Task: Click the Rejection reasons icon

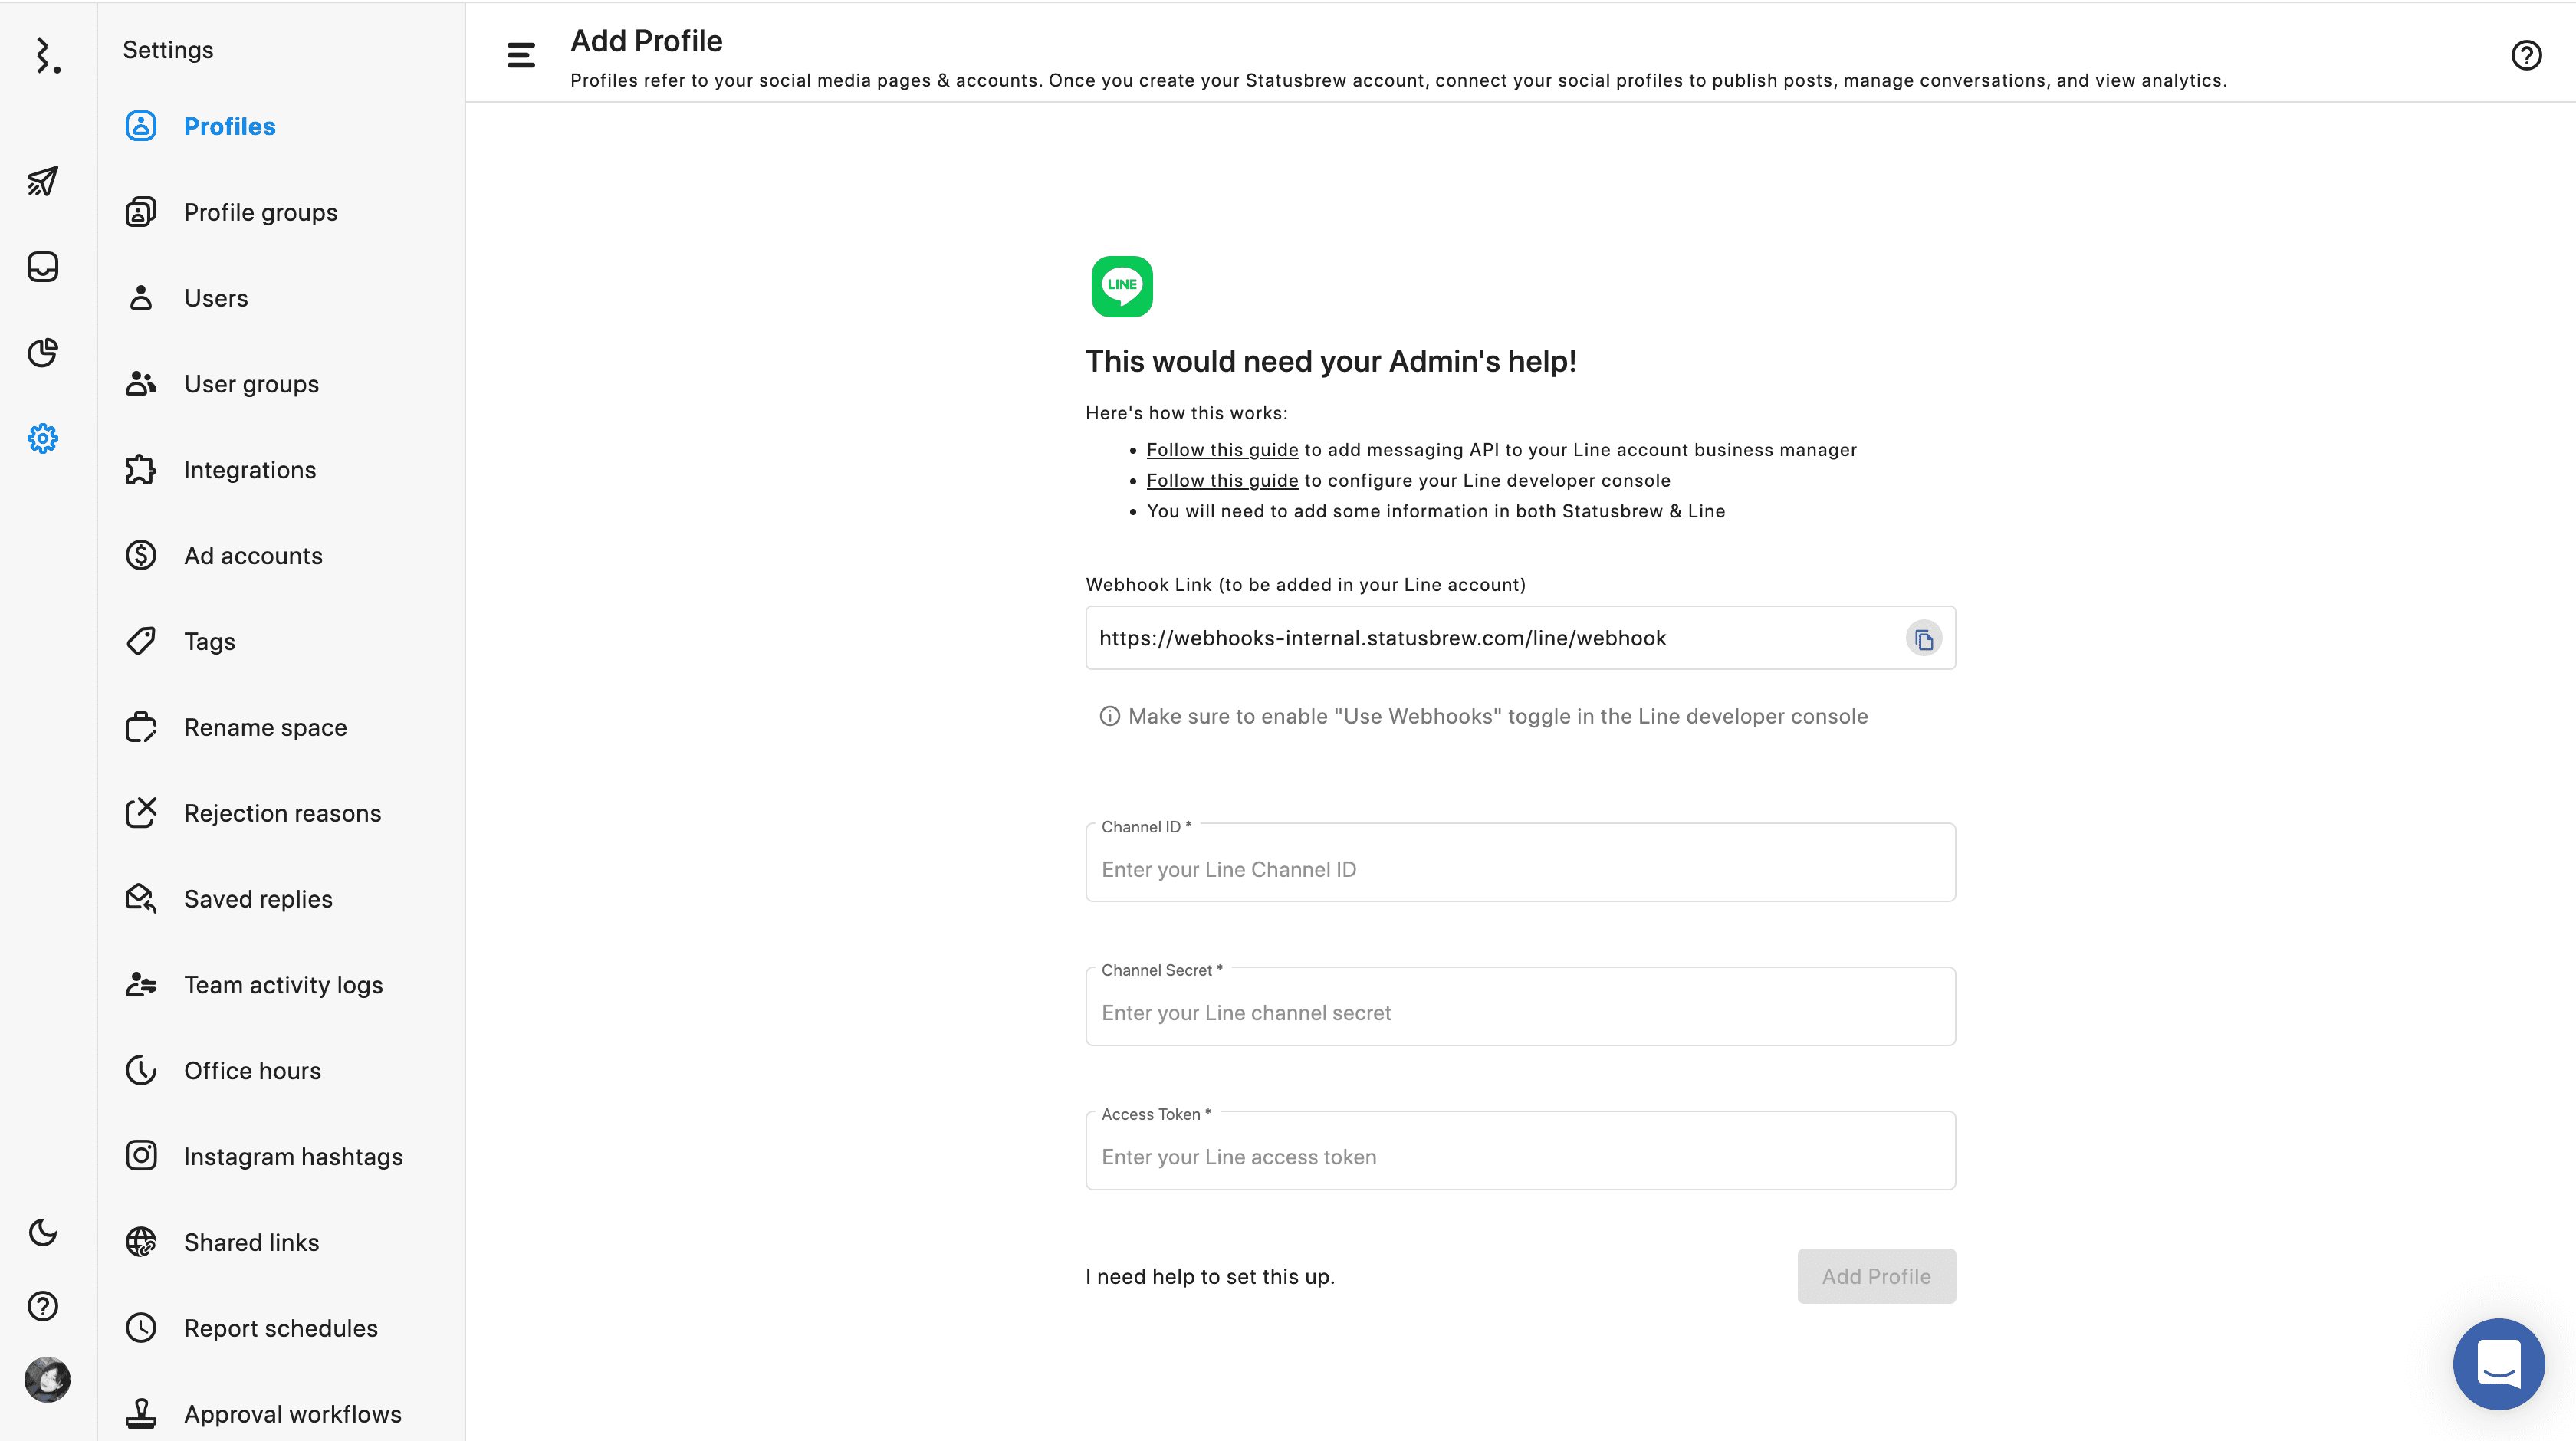Action: [141, 813]
